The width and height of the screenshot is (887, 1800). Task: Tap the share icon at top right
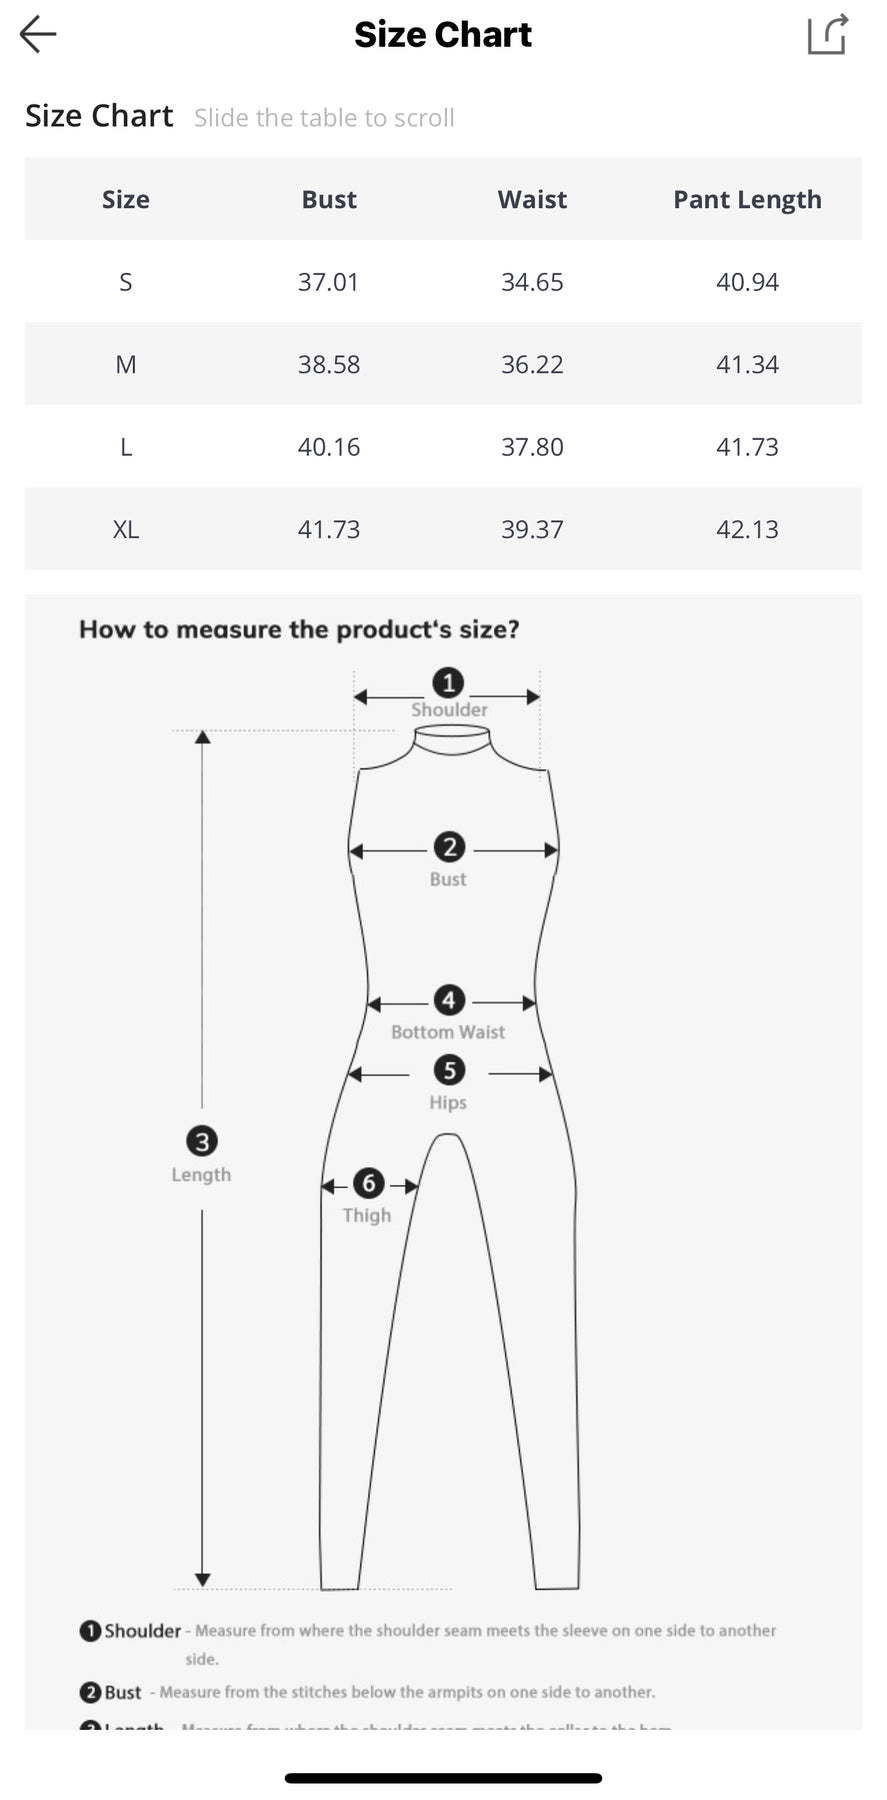828,34
